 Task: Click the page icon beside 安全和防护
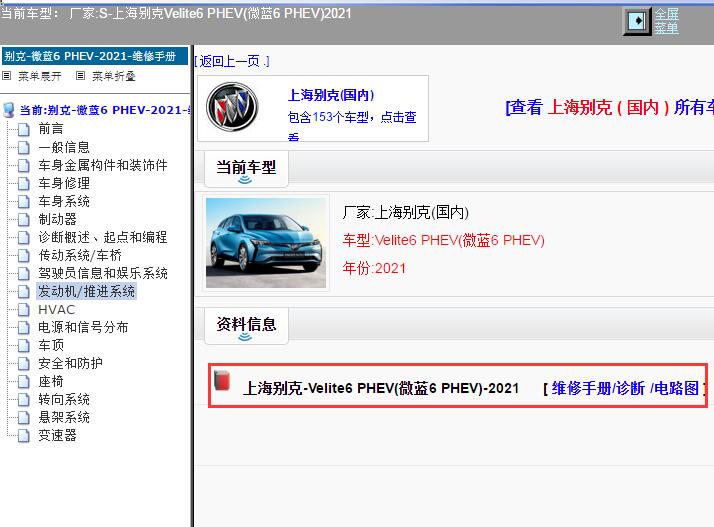click(24, 364)
